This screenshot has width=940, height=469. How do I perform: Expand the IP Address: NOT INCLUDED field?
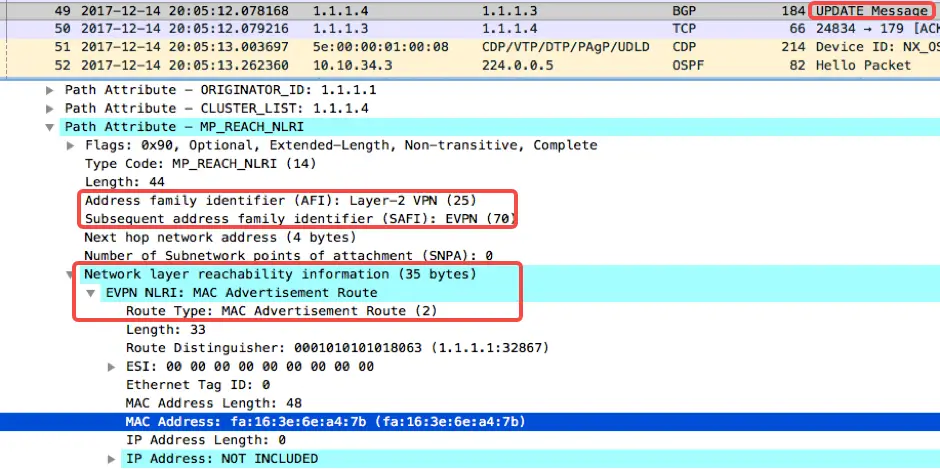112,459
